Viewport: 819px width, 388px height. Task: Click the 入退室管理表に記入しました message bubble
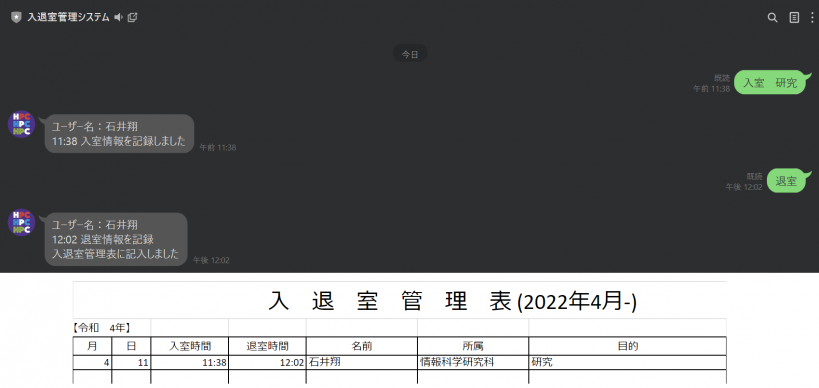[116, 239]
